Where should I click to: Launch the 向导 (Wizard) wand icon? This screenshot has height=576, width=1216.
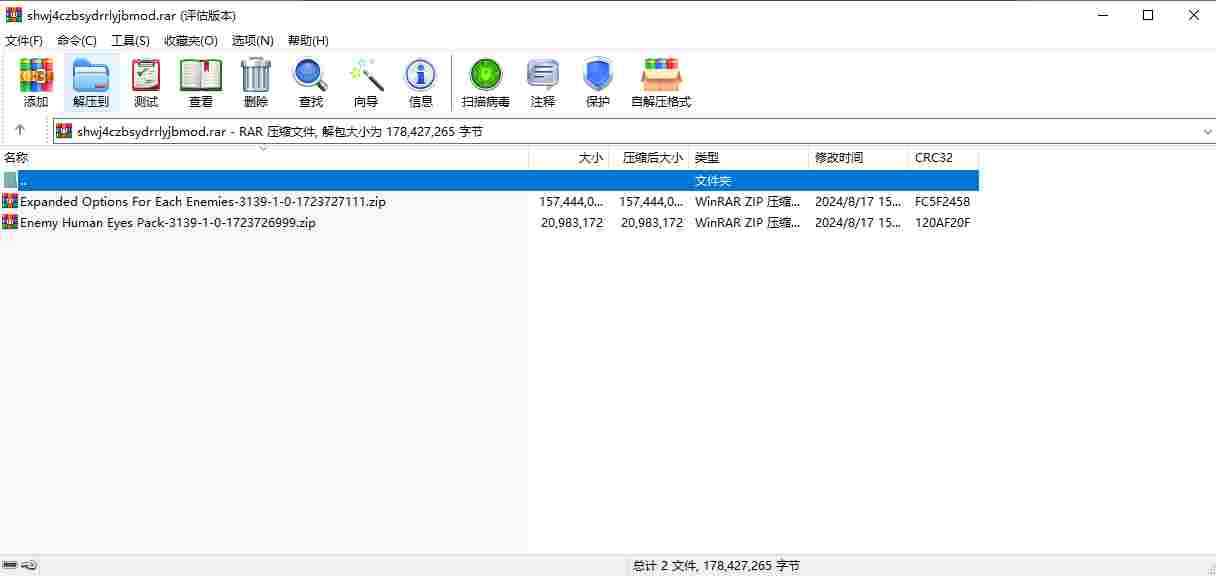click(366, 82)
